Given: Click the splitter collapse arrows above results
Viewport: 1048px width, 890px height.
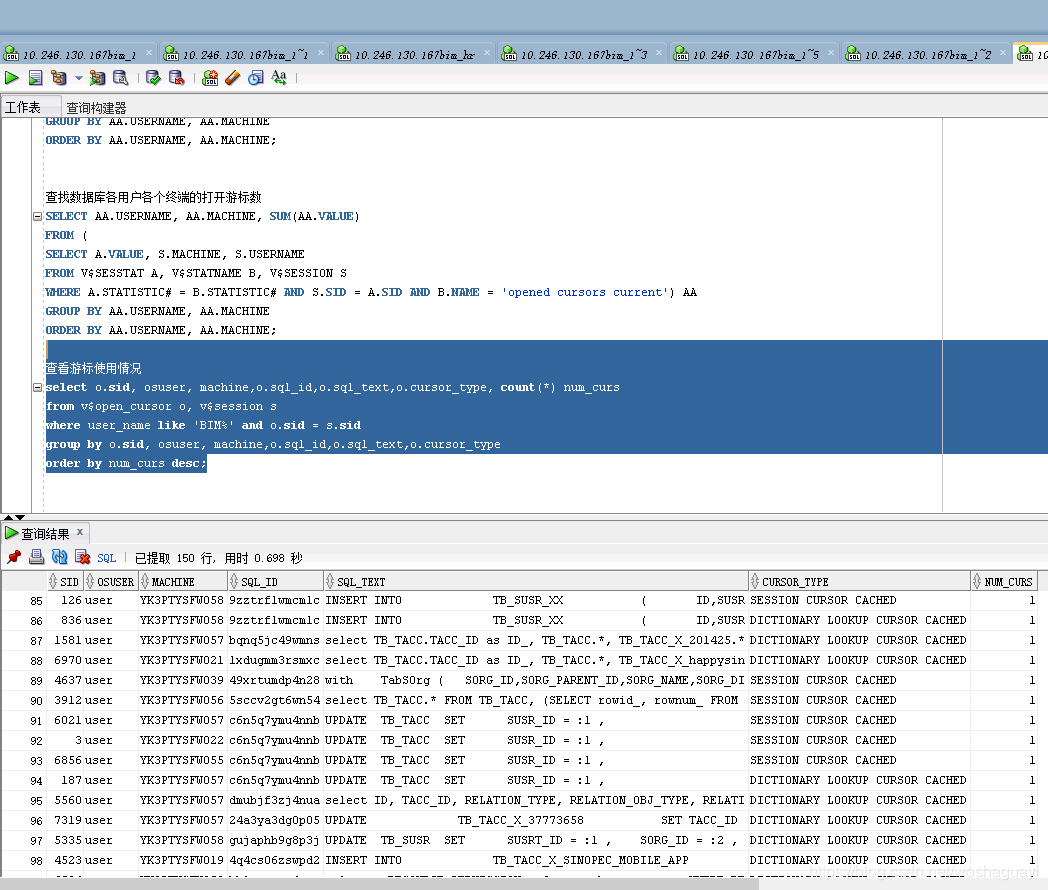Looking at the screenshot, I should (x=14, y=517).
